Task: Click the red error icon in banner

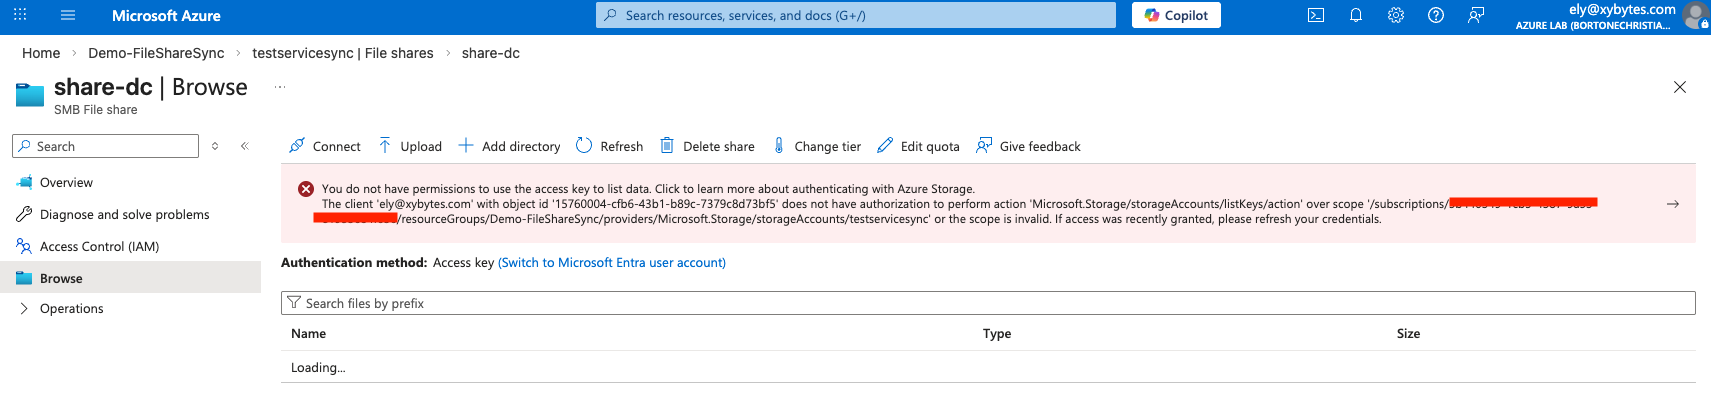Action: [x=306, y=189]
